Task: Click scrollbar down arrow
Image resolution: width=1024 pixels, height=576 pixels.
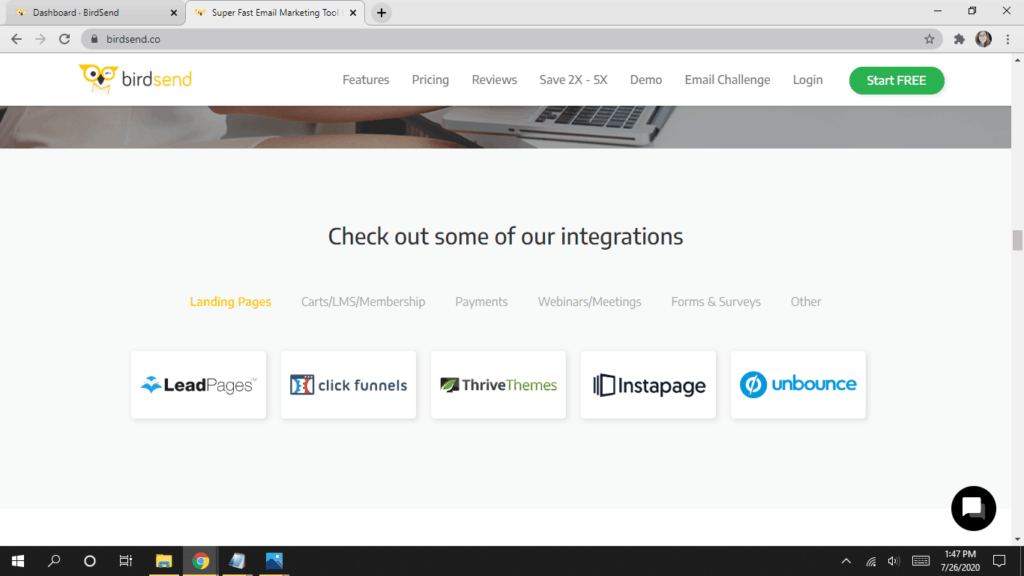Action: point(1017,539)
